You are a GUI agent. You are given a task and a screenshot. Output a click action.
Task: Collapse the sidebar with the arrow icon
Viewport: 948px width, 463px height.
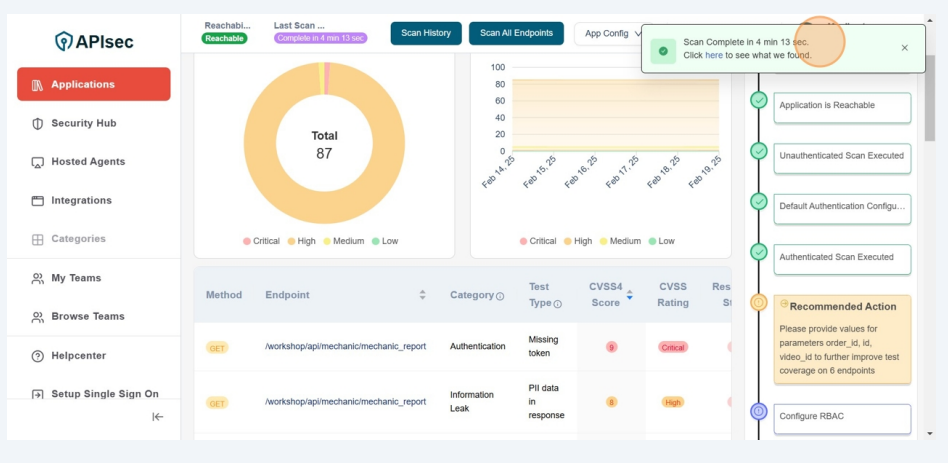click(x=158, y=417)
